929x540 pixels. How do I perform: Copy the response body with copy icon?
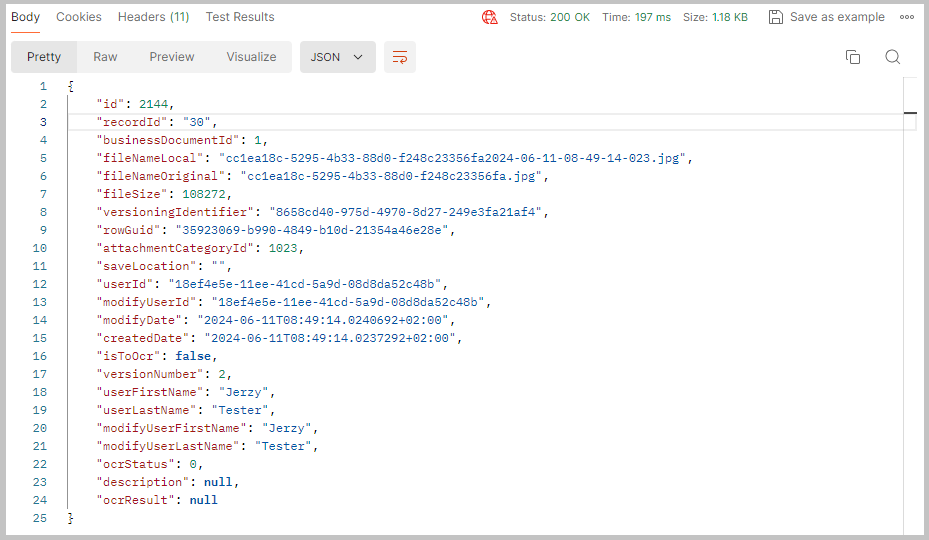point(852,57)
